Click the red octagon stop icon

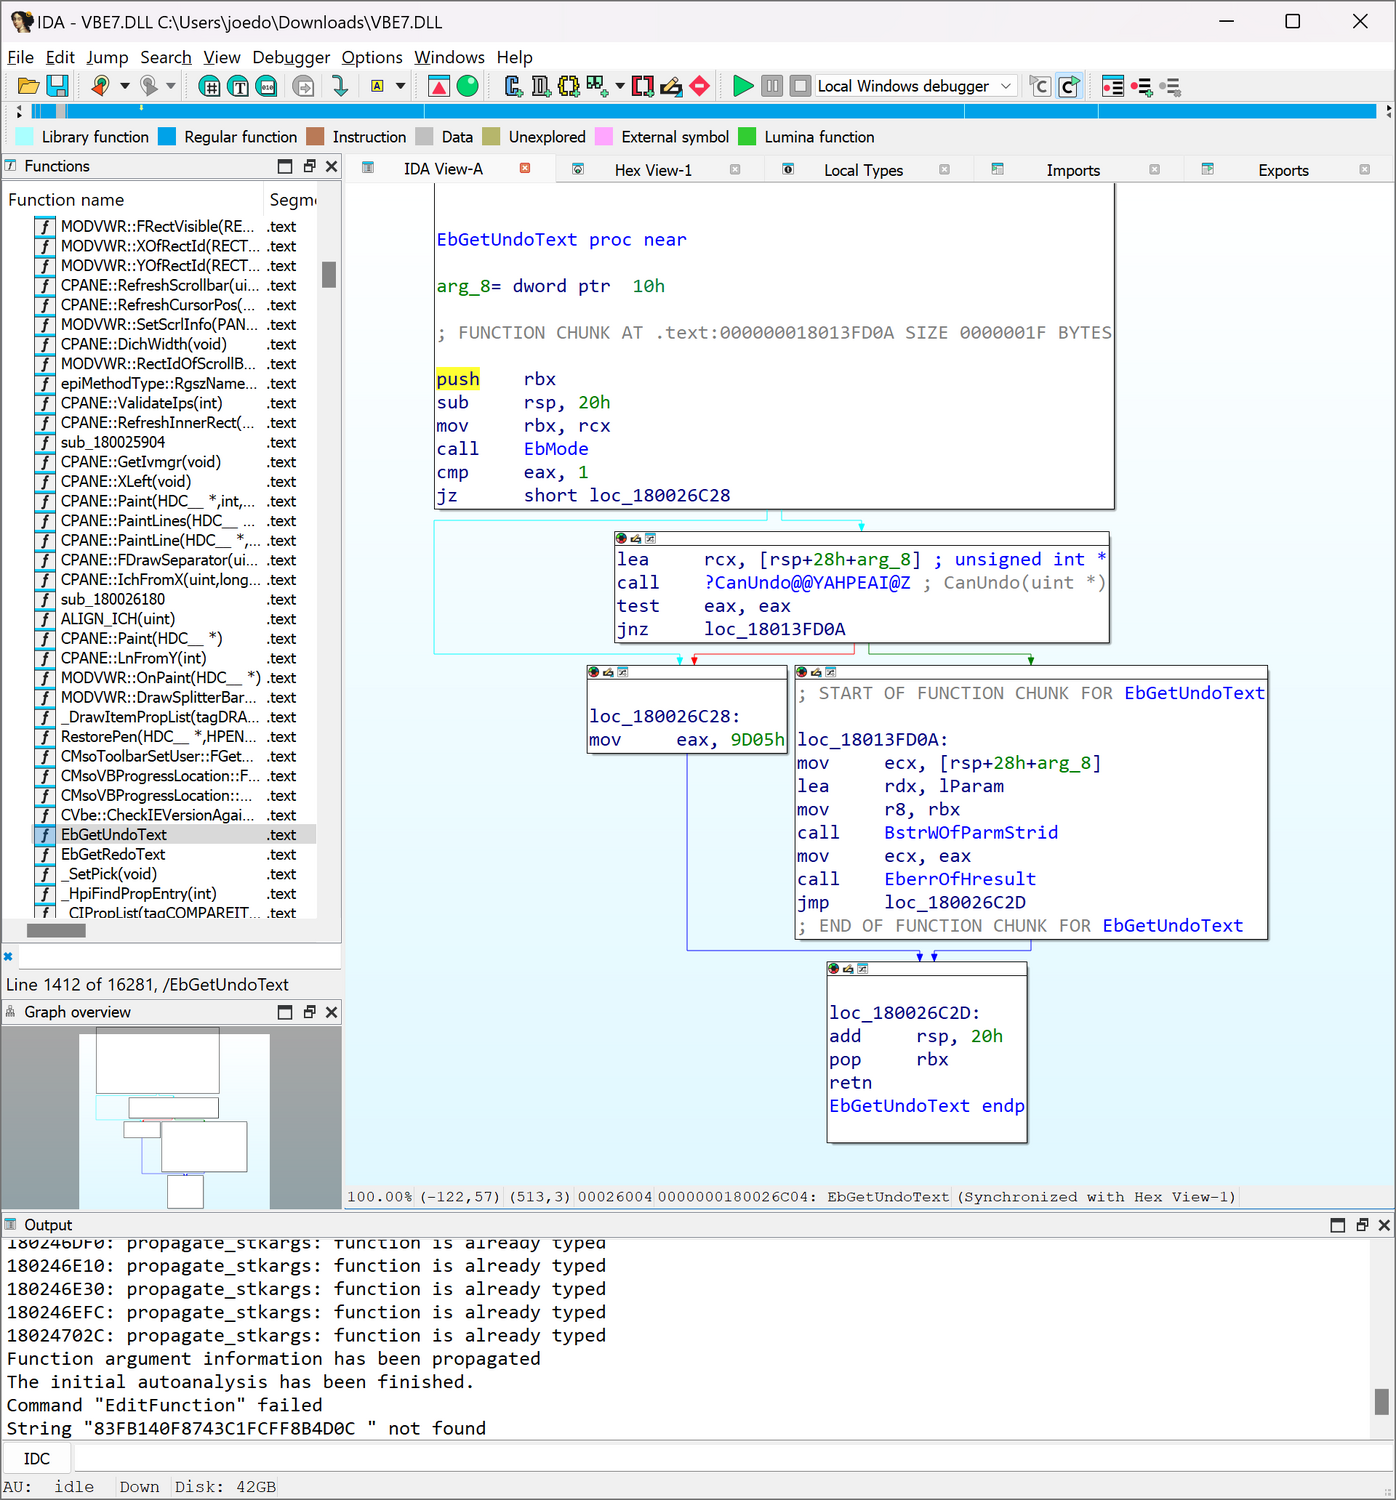pyautogui.click(x=700, y=87)
